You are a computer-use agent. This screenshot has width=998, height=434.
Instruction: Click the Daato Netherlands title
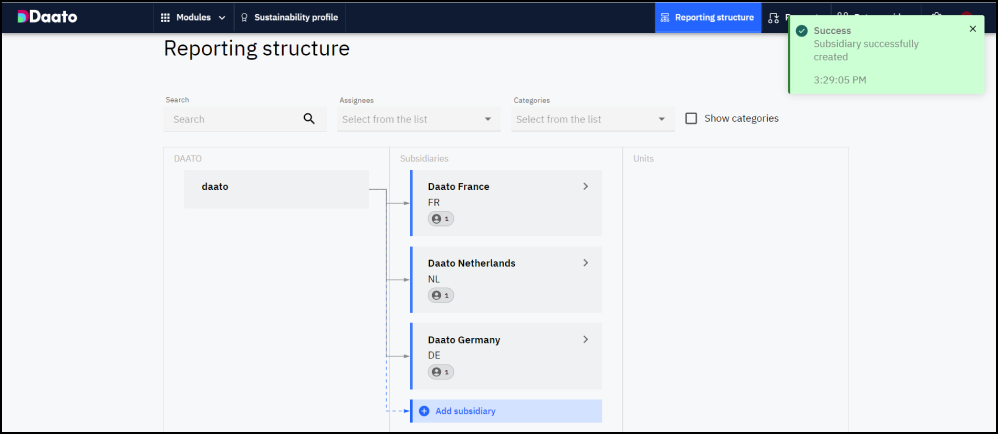472,263
